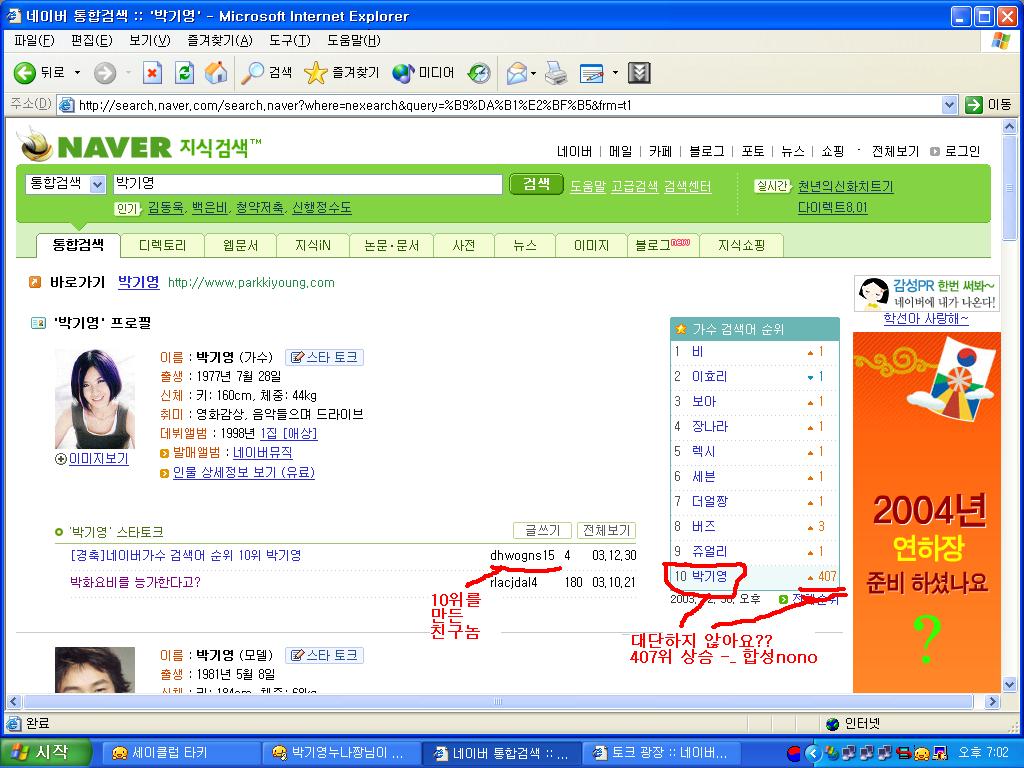The width and height of the screenshot is (1024, 768).
Task: Switch to the 디렉토리 tab
Action: tap(163, 246)
